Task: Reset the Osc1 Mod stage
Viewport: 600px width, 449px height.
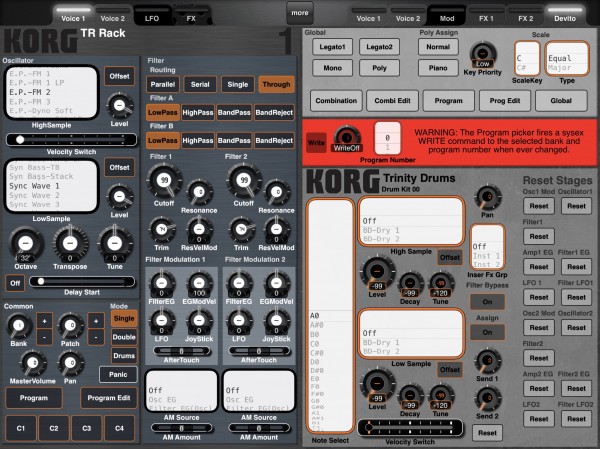Action: (x=539, y=206)
